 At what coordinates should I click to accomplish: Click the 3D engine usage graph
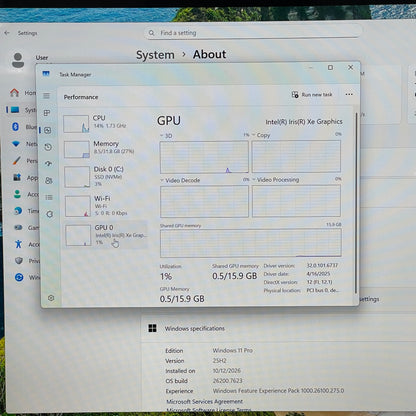(x=204, y=157)
